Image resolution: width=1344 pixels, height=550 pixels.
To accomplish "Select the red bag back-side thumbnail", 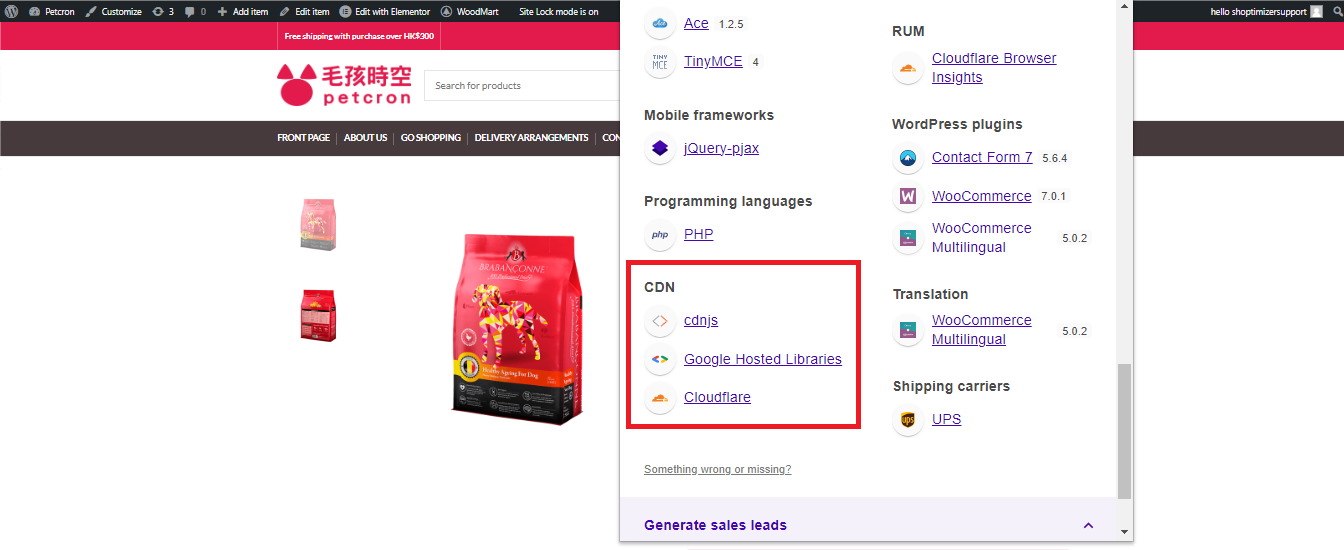I will point(319,315).
